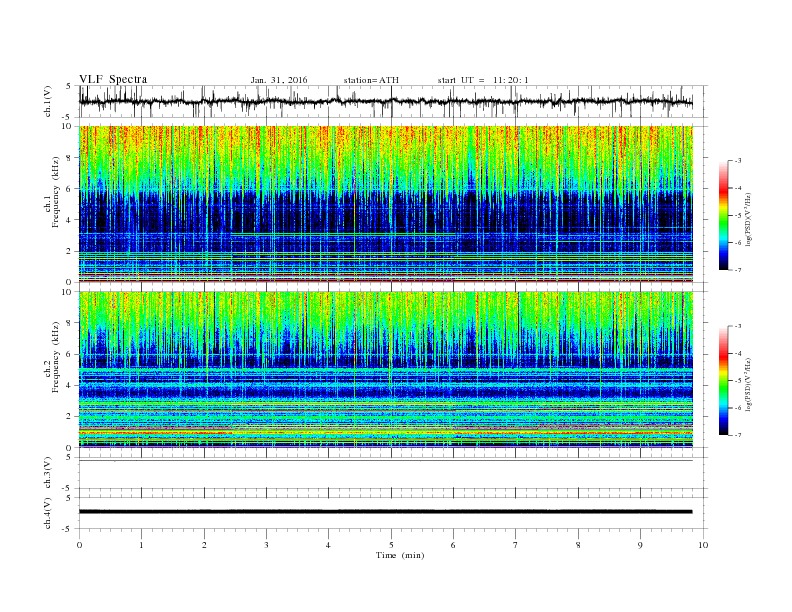
Task: Click the "start UT = 11:20:1" header text
Action: tap(483, 80)
